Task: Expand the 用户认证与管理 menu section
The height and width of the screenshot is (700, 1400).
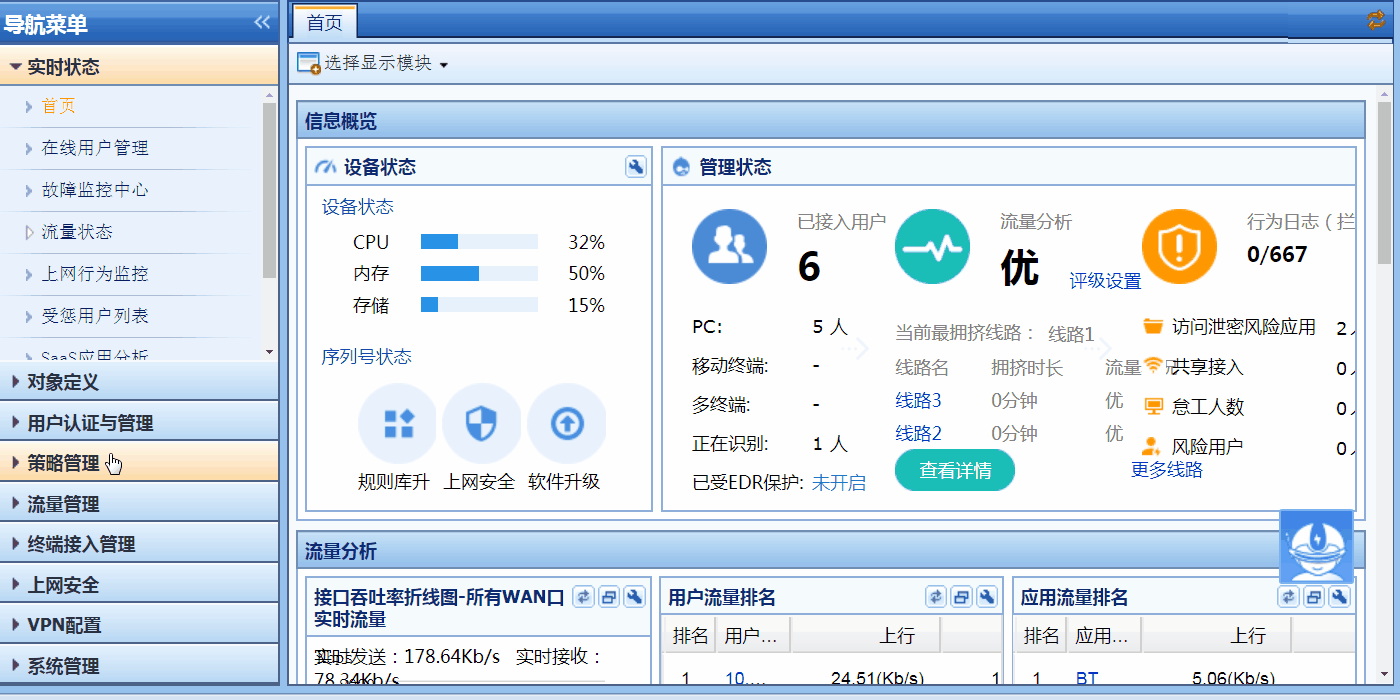Action: point(139,423)
